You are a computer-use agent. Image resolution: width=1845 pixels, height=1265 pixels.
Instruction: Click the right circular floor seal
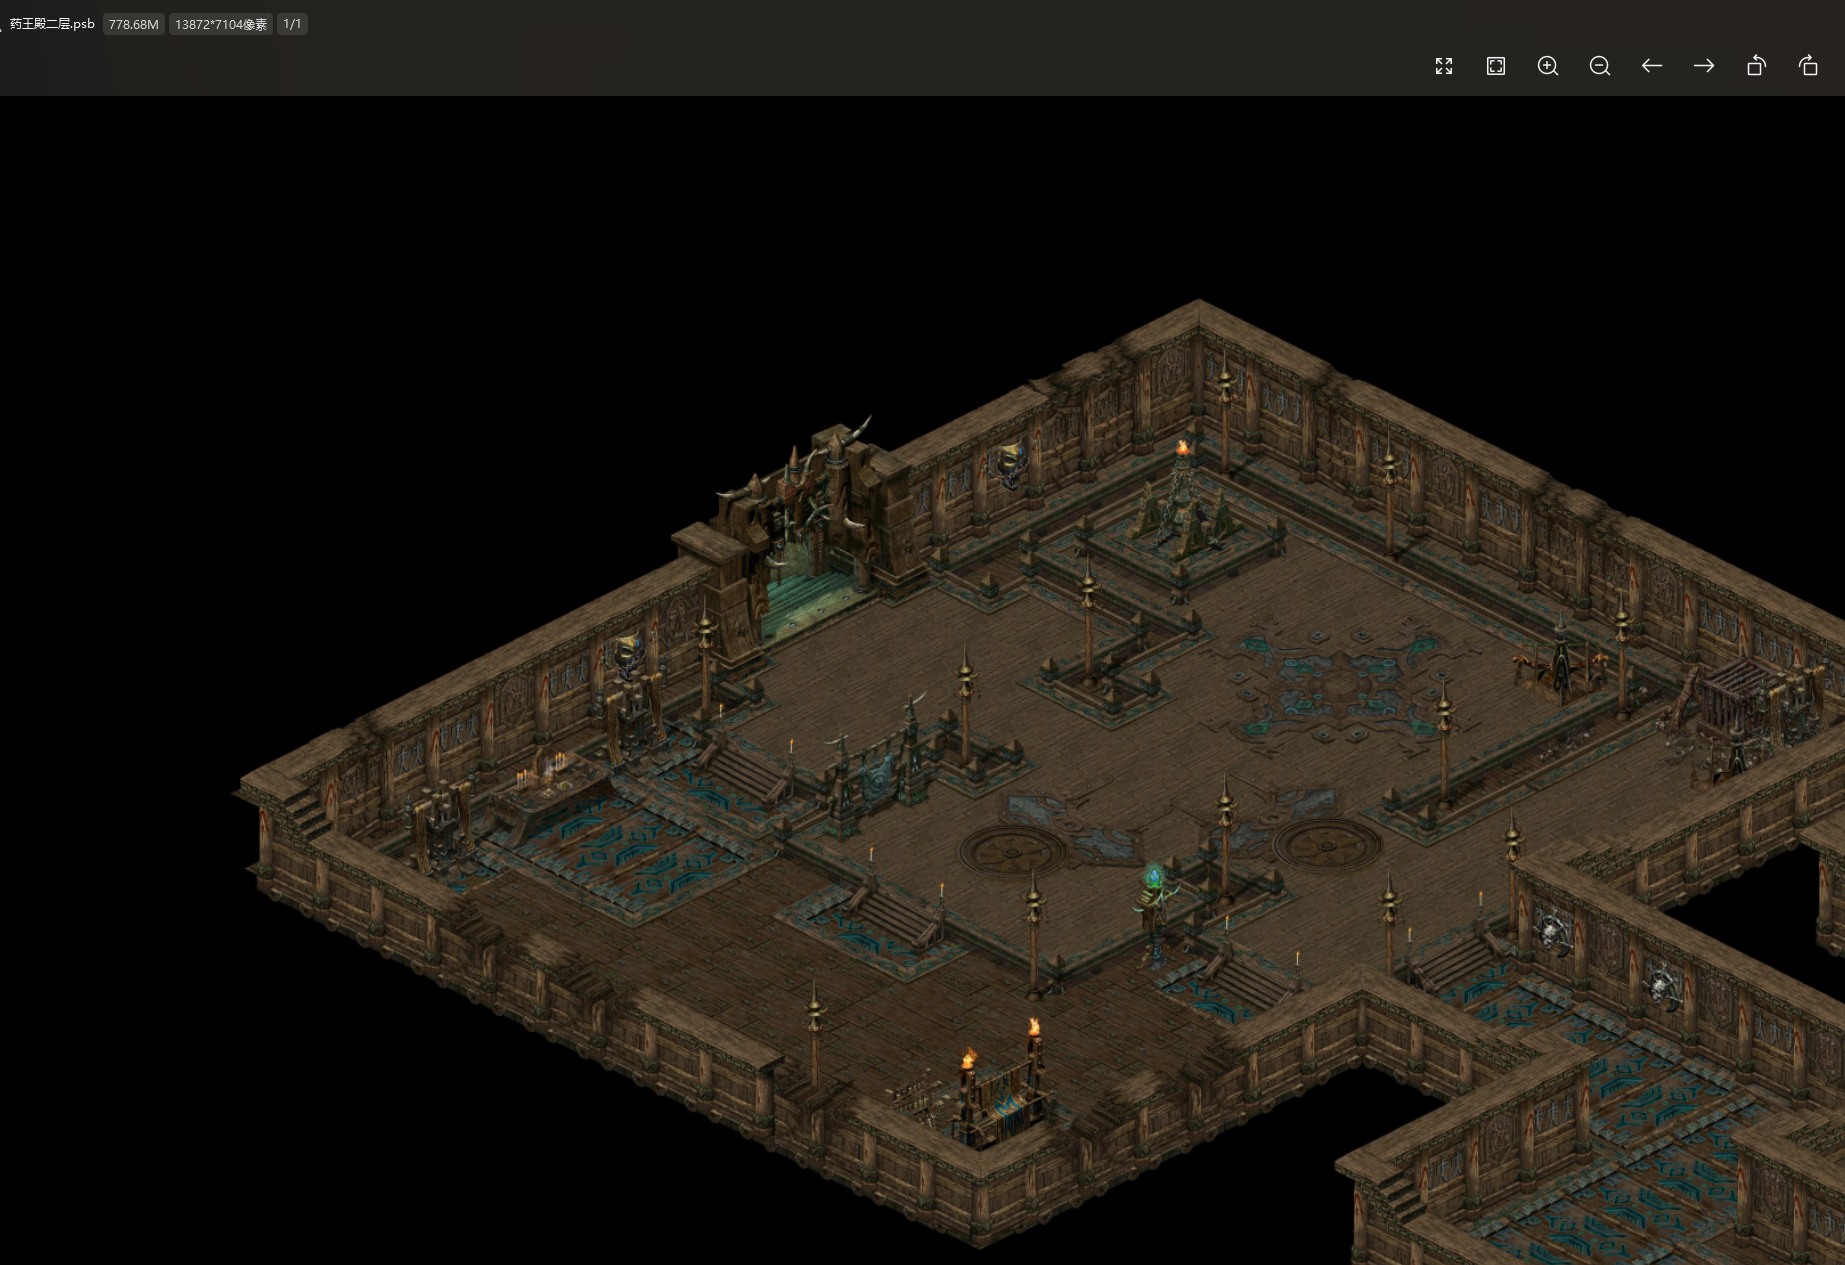pos(1326,845)
